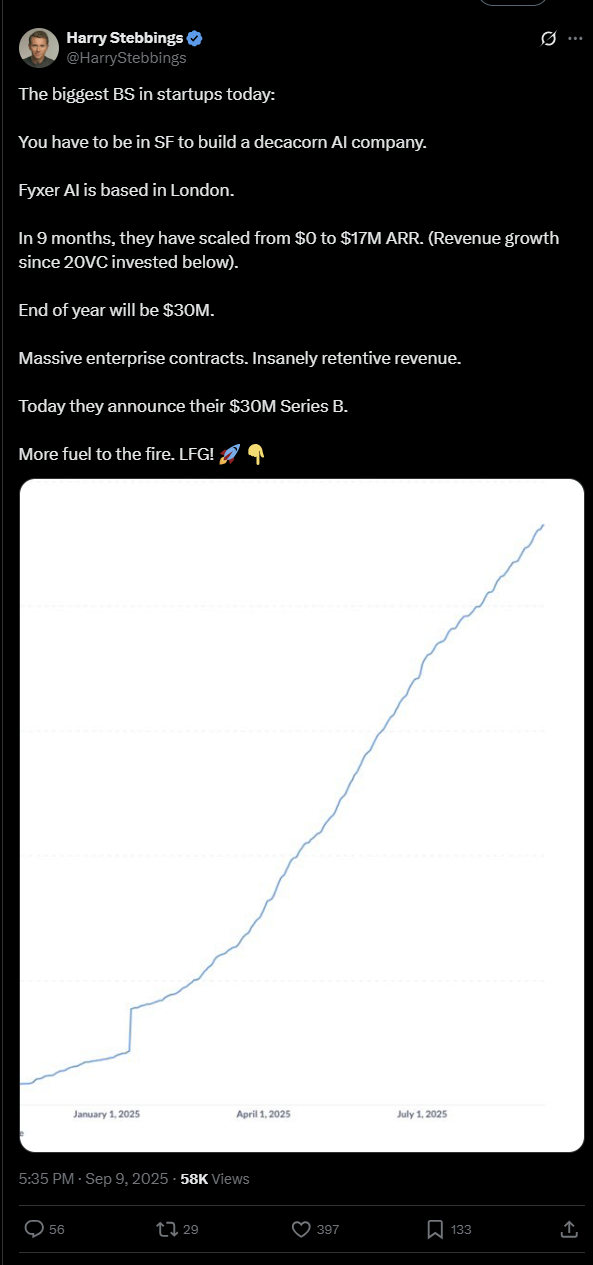Open Harry Stebbings' profile via avatar
Viewport: 593px width, 1265px height.
click(x=39, y=47)
